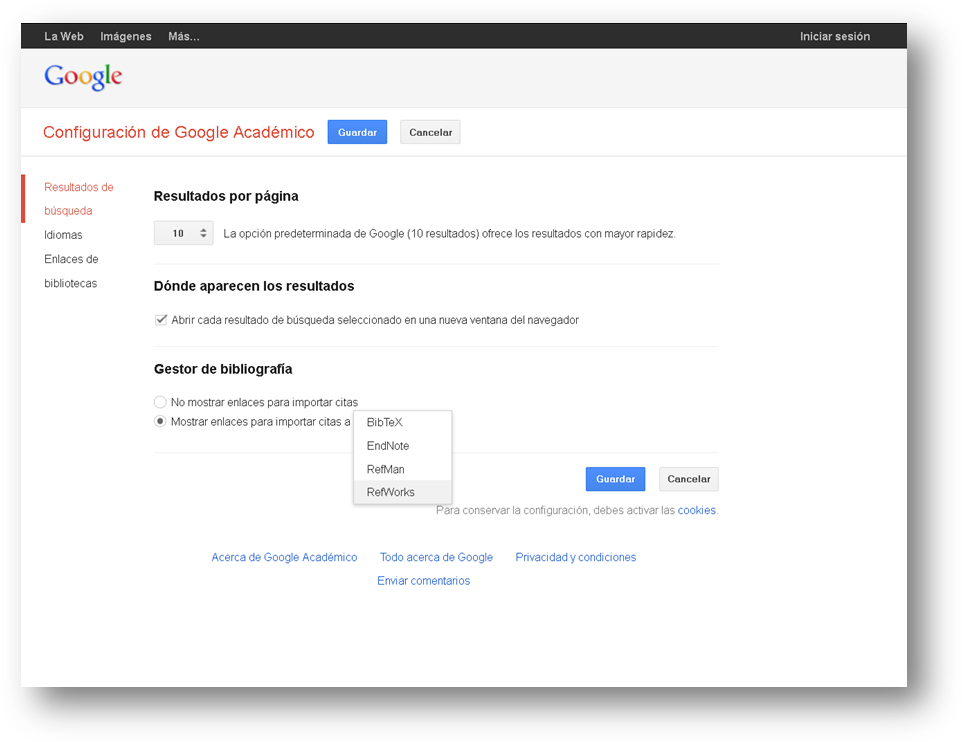
Task: Open Enviar comentarios link
Action: click(423, 581)
